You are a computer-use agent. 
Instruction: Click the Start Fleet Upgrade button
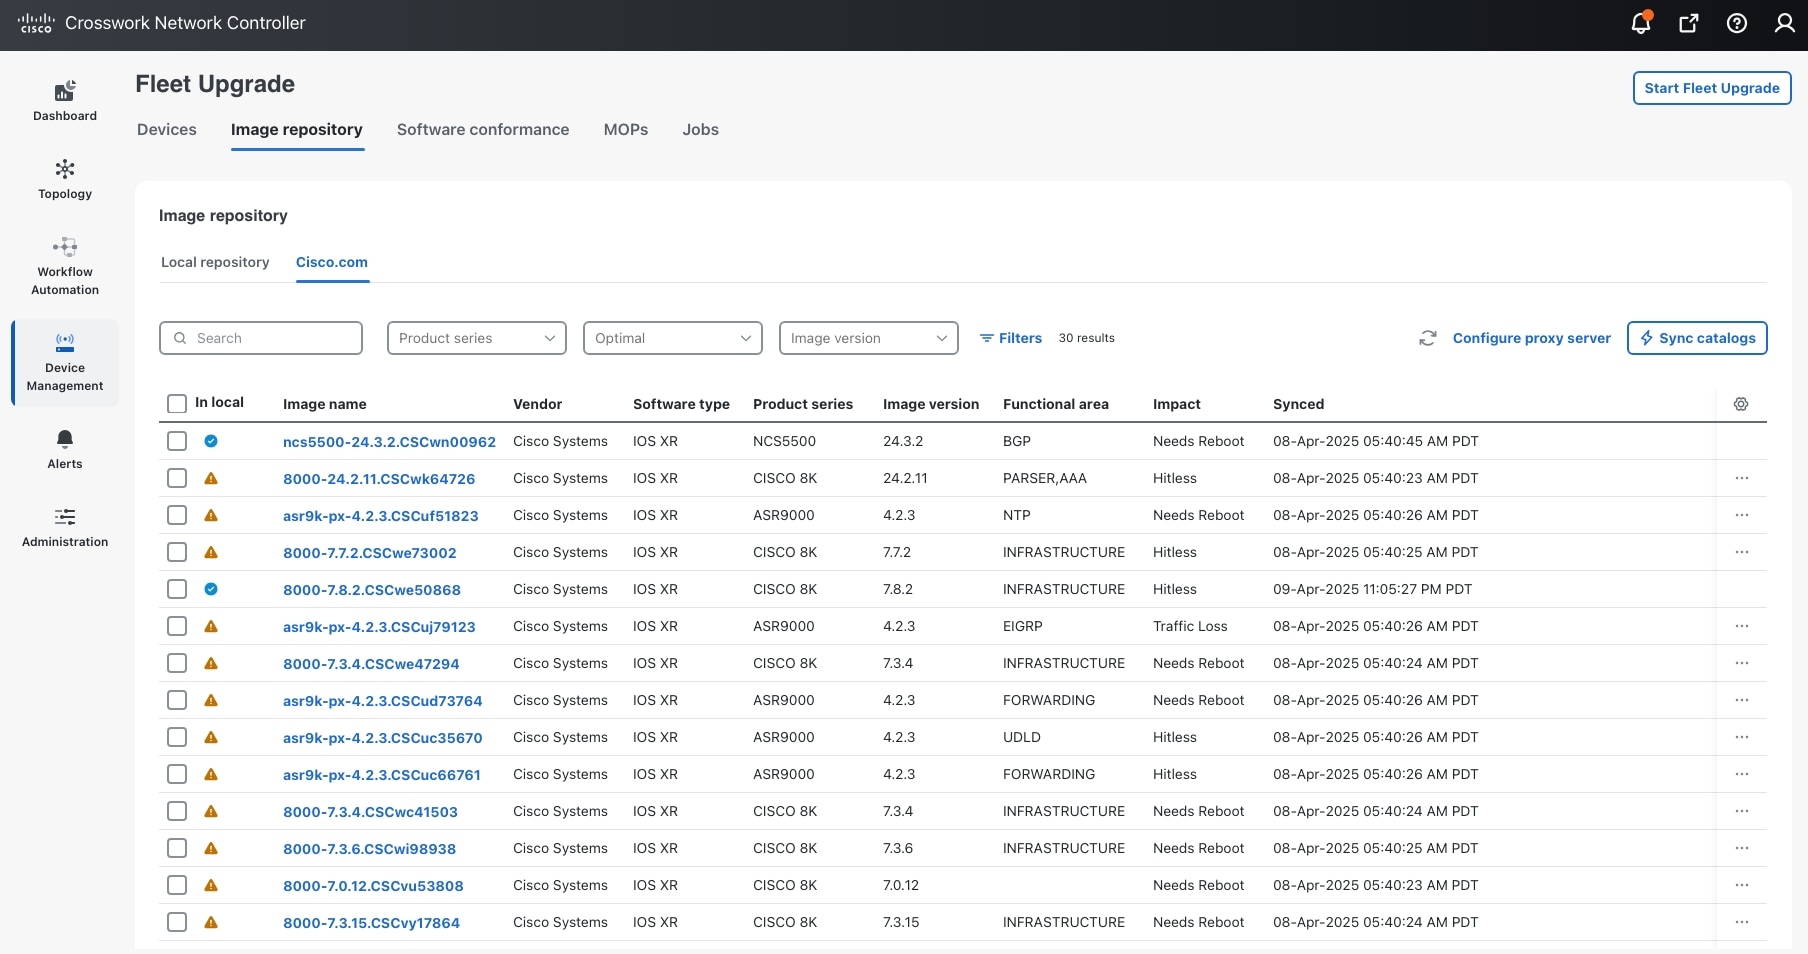click(1711, 88)
